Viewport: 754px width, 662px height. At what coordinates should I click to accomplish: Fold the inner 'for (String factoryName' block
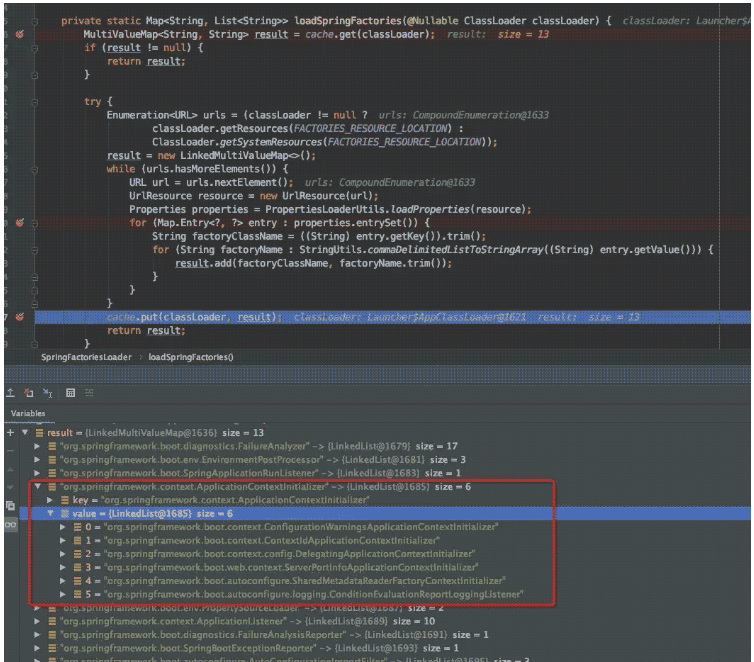[x=35, y=250]
